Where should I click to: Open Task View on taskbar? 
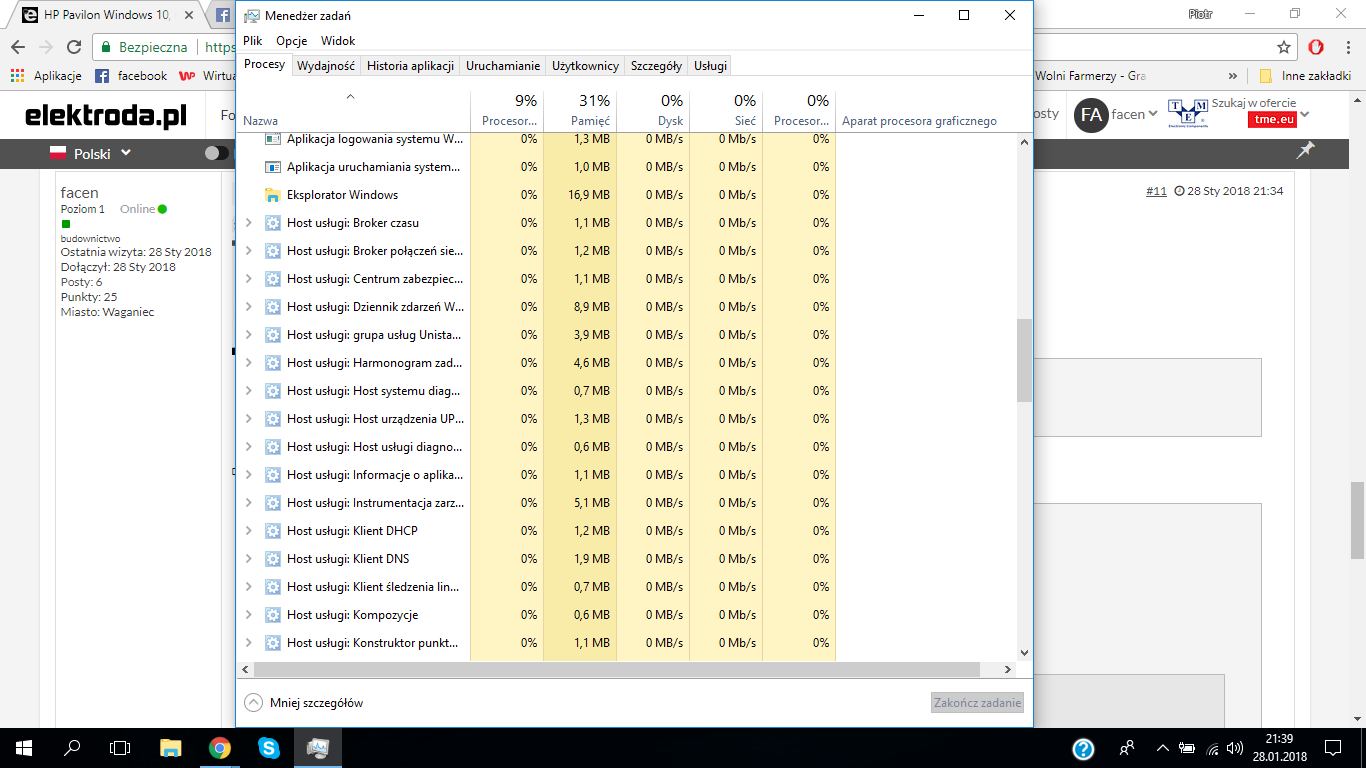pyautogui.click(x=120, y=747)
